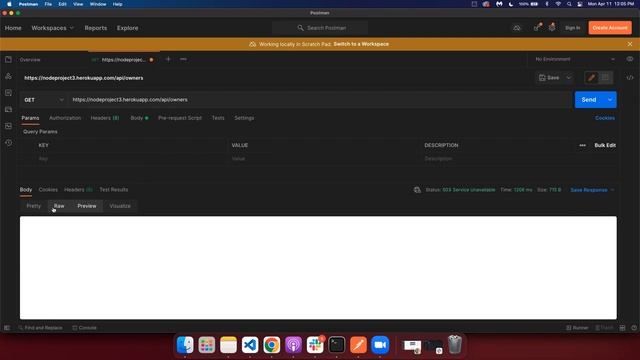Open the response Headers tab
Screen dimensions: 640x360
(78, 190)
